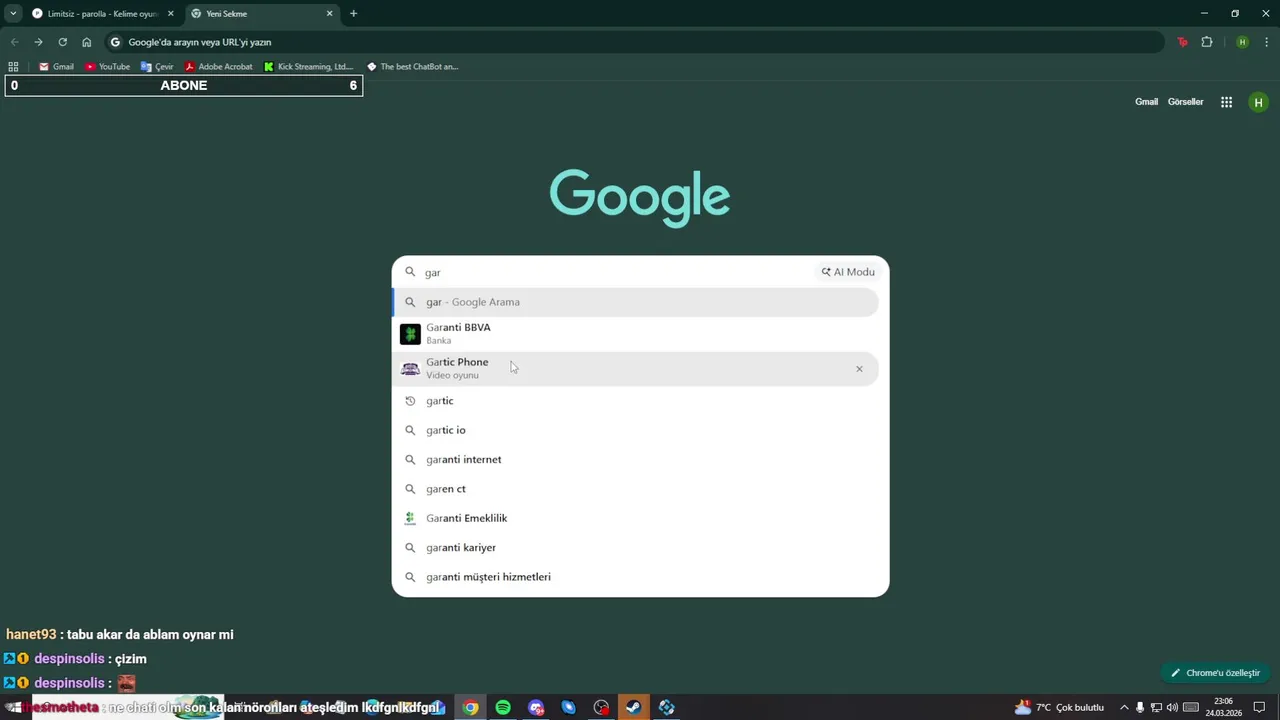
Task: Select garen ct suggestion
Action: (x=636, y=489)
